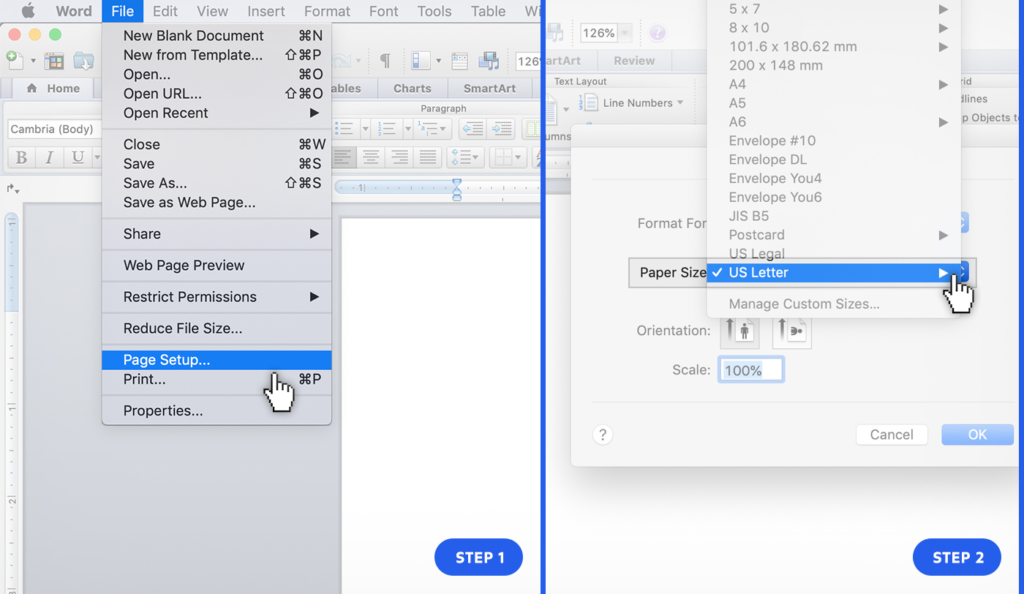Confirm paper settings with the OK button

tap(977, 434)
